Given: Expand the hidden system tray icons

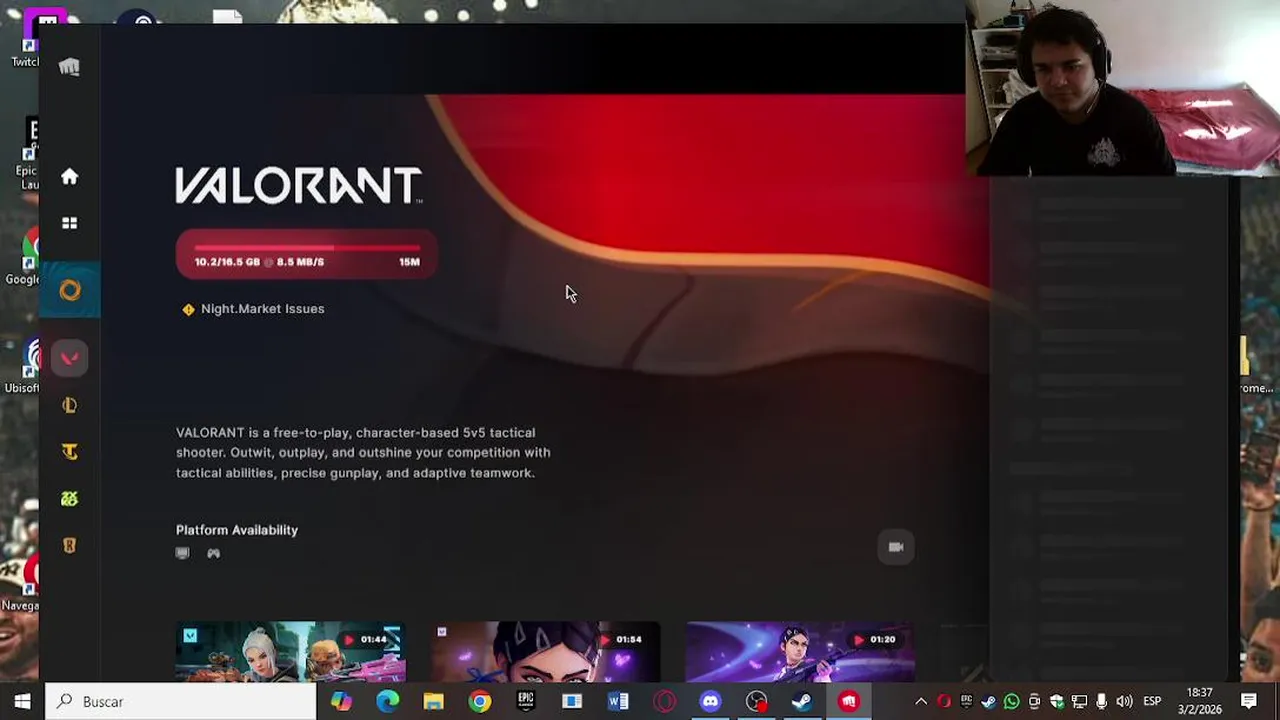Looking at the screenshot, I should 921,701.
